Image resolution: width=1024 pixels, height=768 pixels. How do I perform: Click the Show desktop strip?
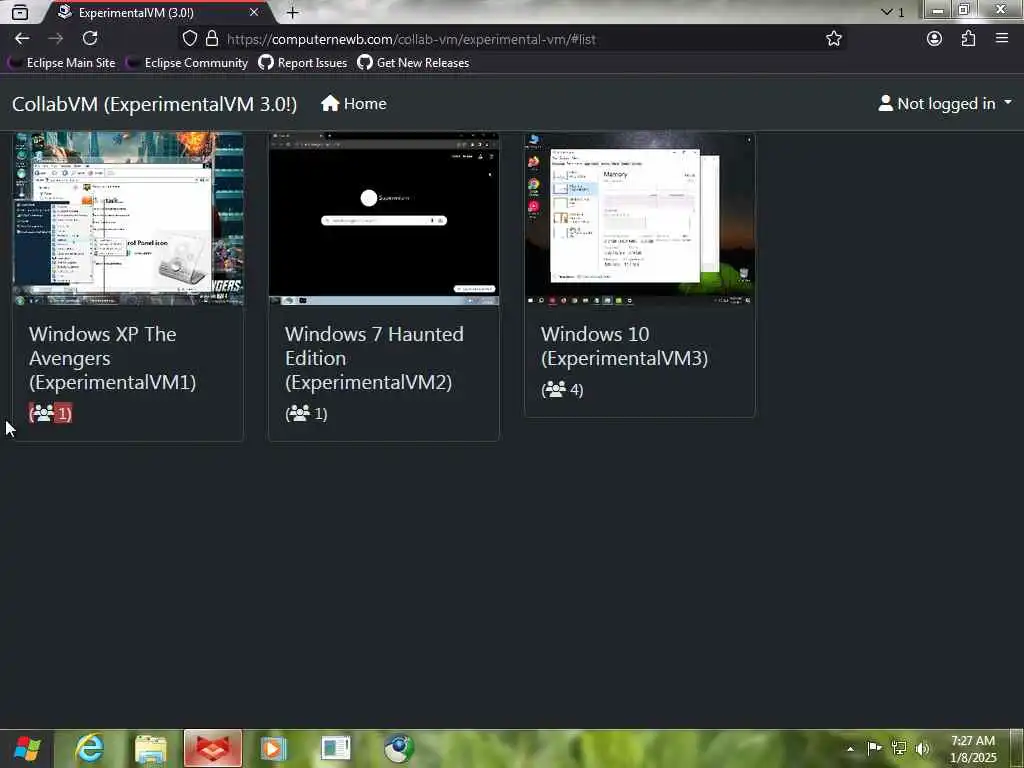coord(1017,748)
